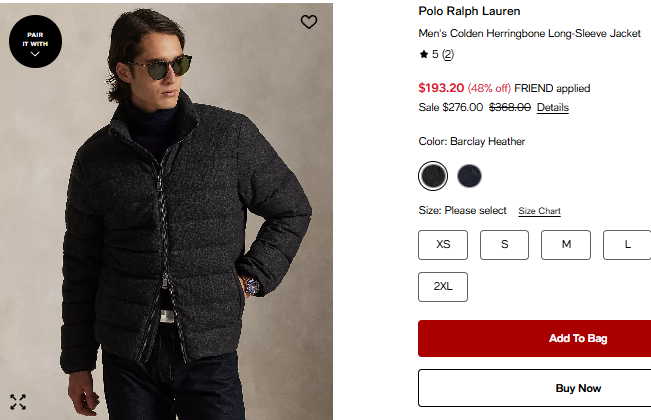Open the Pair It With badge

coord(35,44)
